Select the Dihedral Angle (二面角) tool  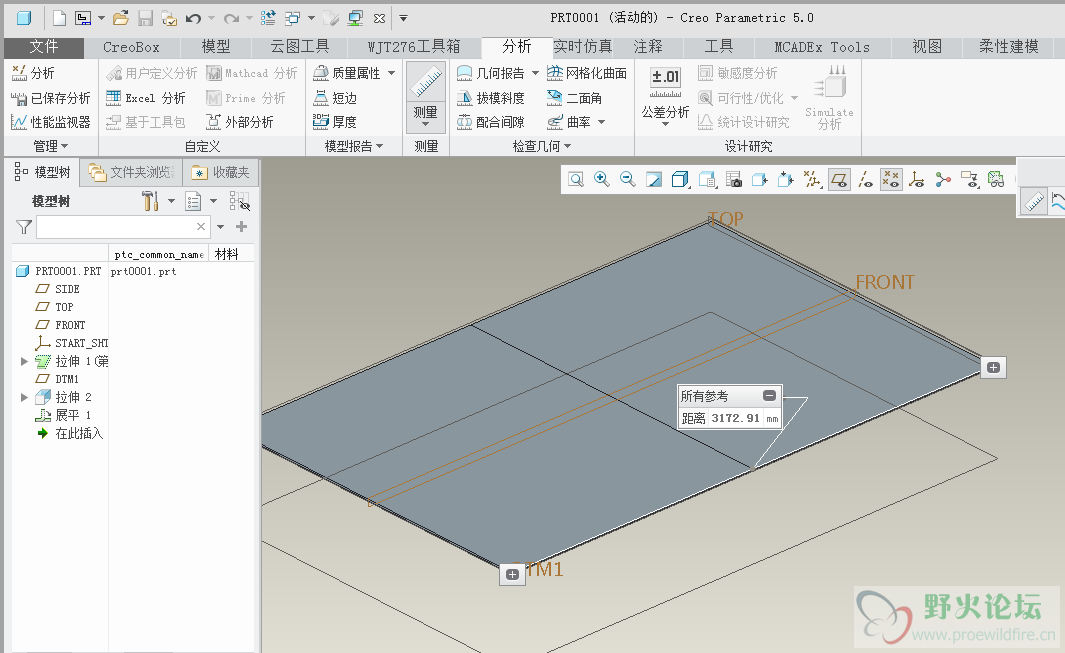click(574, 98)
